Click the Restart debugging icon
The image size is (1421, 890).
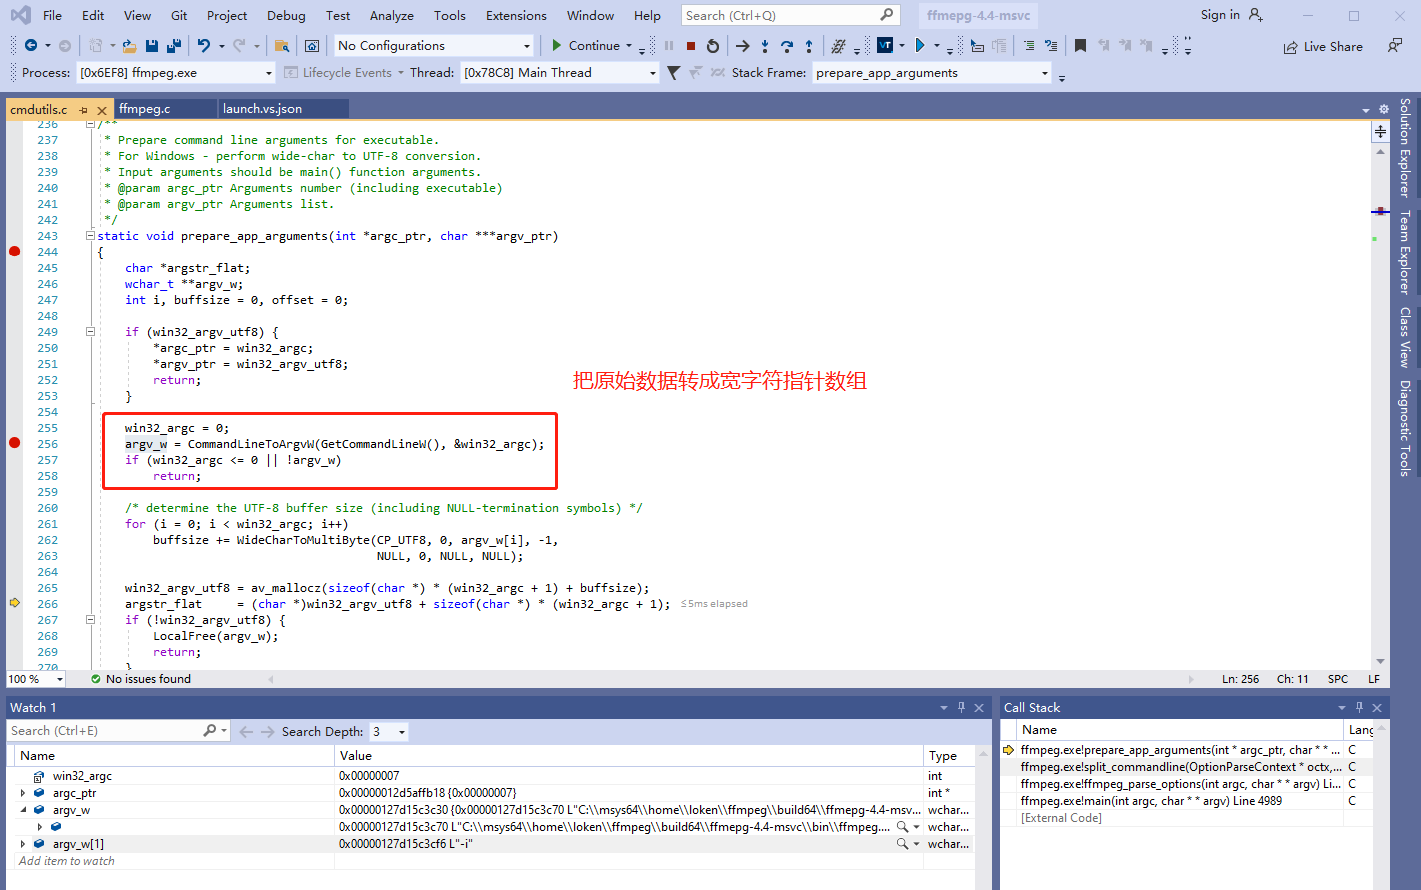click(712, 46)
